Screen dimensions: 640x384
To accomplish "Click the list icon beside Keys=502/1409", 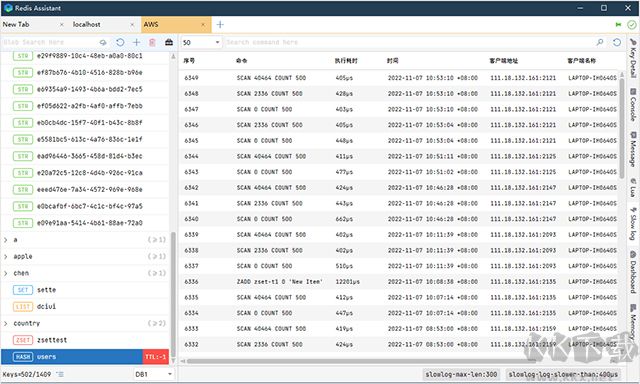I will 60,374.
